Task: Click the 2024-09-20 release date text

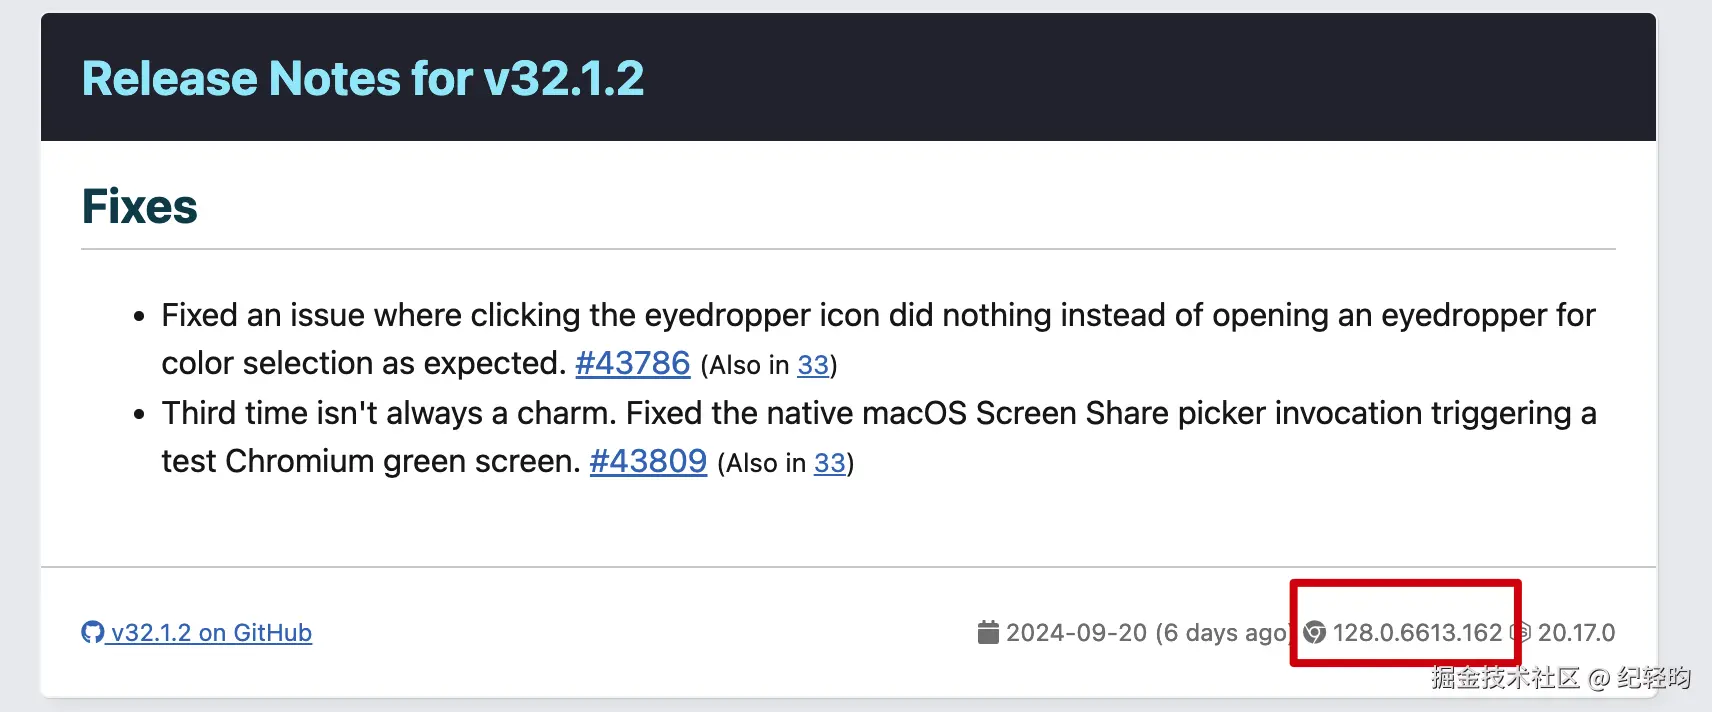Action: (x=1076, y=633)
